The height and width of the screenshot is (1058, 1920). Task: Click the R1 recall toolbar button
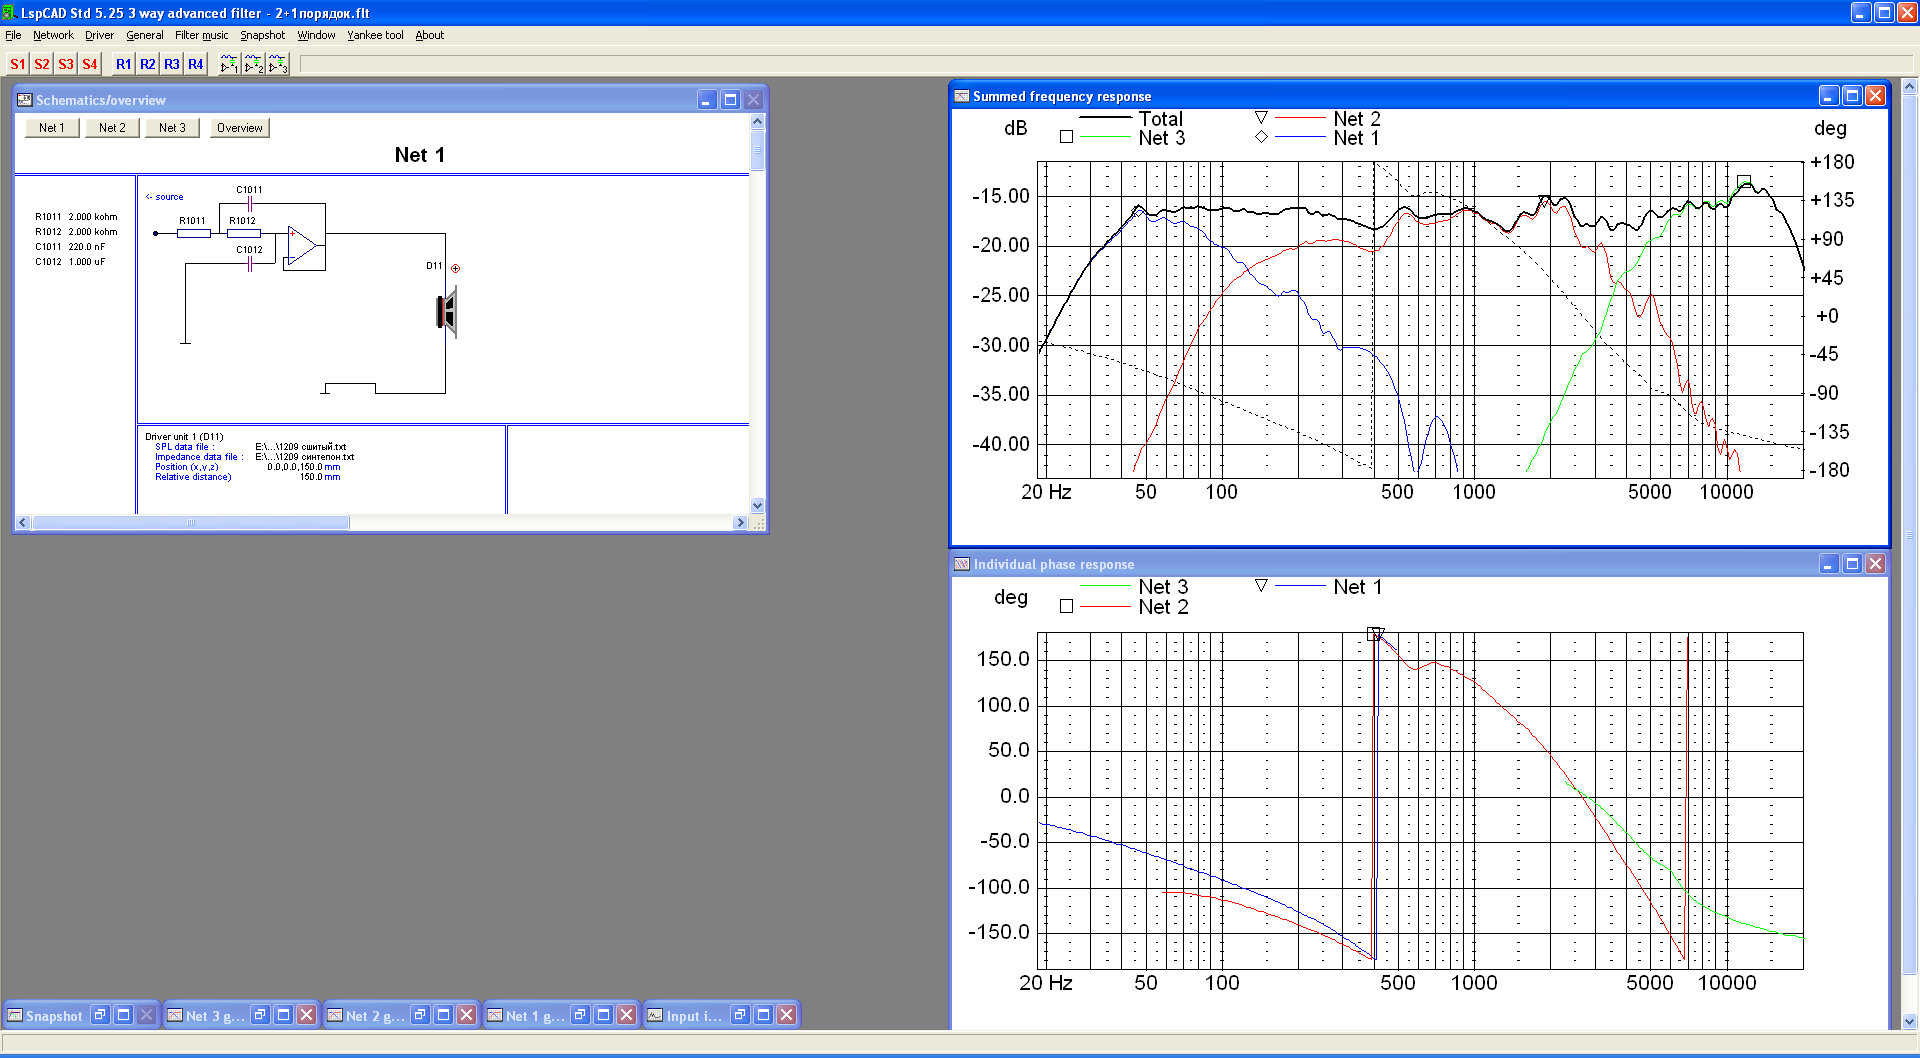click(x=123, y=64)
